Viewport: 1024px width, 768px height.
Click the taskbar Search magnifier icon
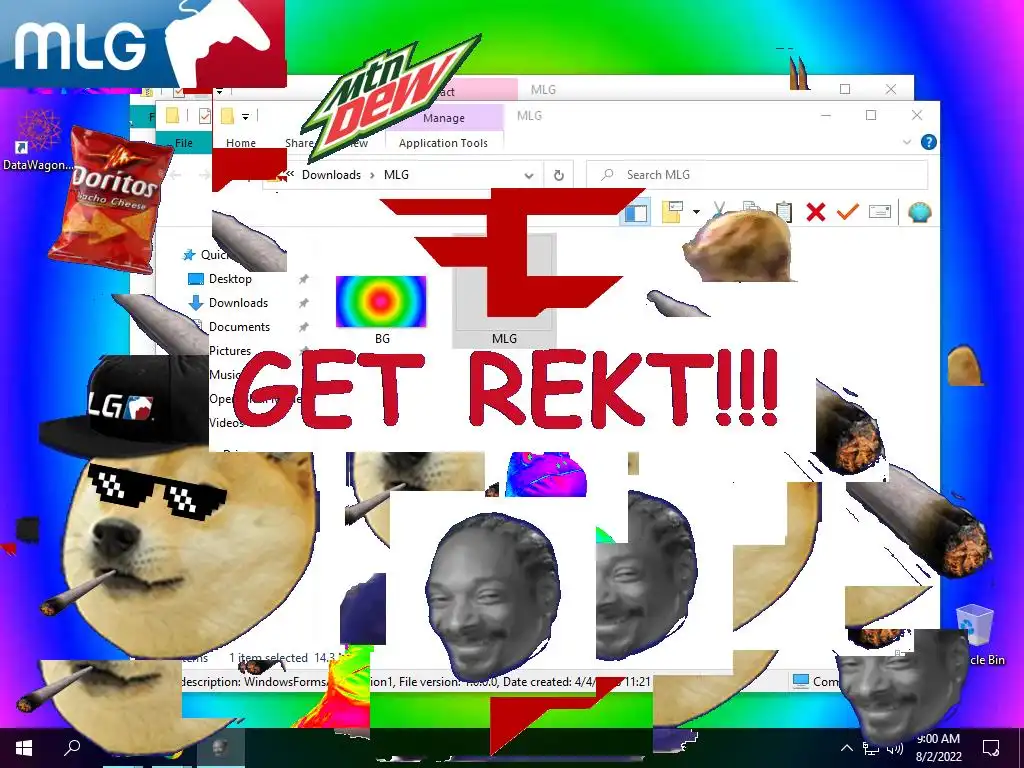(72, 747)
